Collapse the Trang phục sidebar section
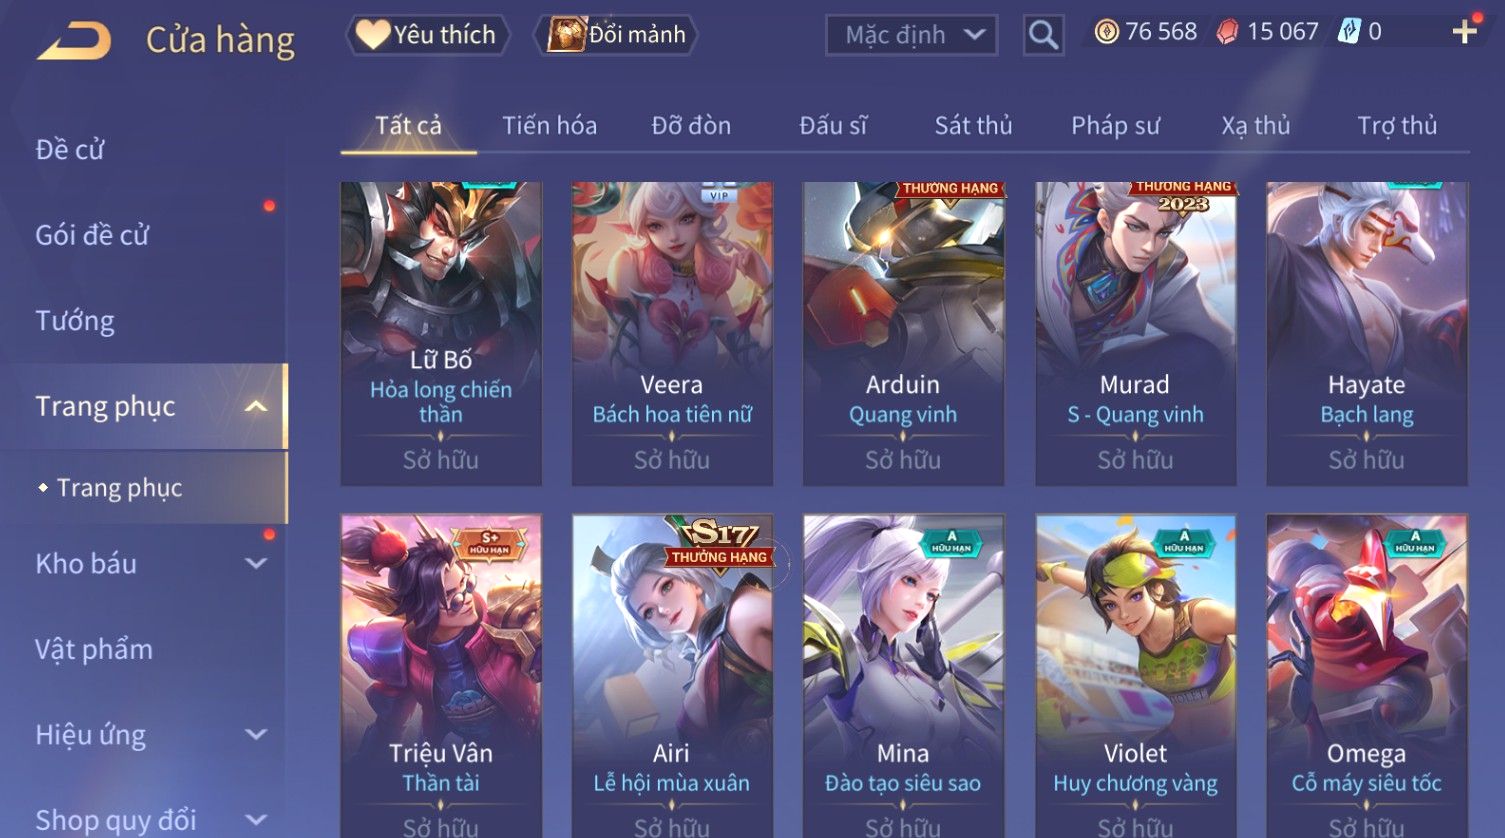The image size is (1505, 838). pyautogui.click(x=256, y=406)
